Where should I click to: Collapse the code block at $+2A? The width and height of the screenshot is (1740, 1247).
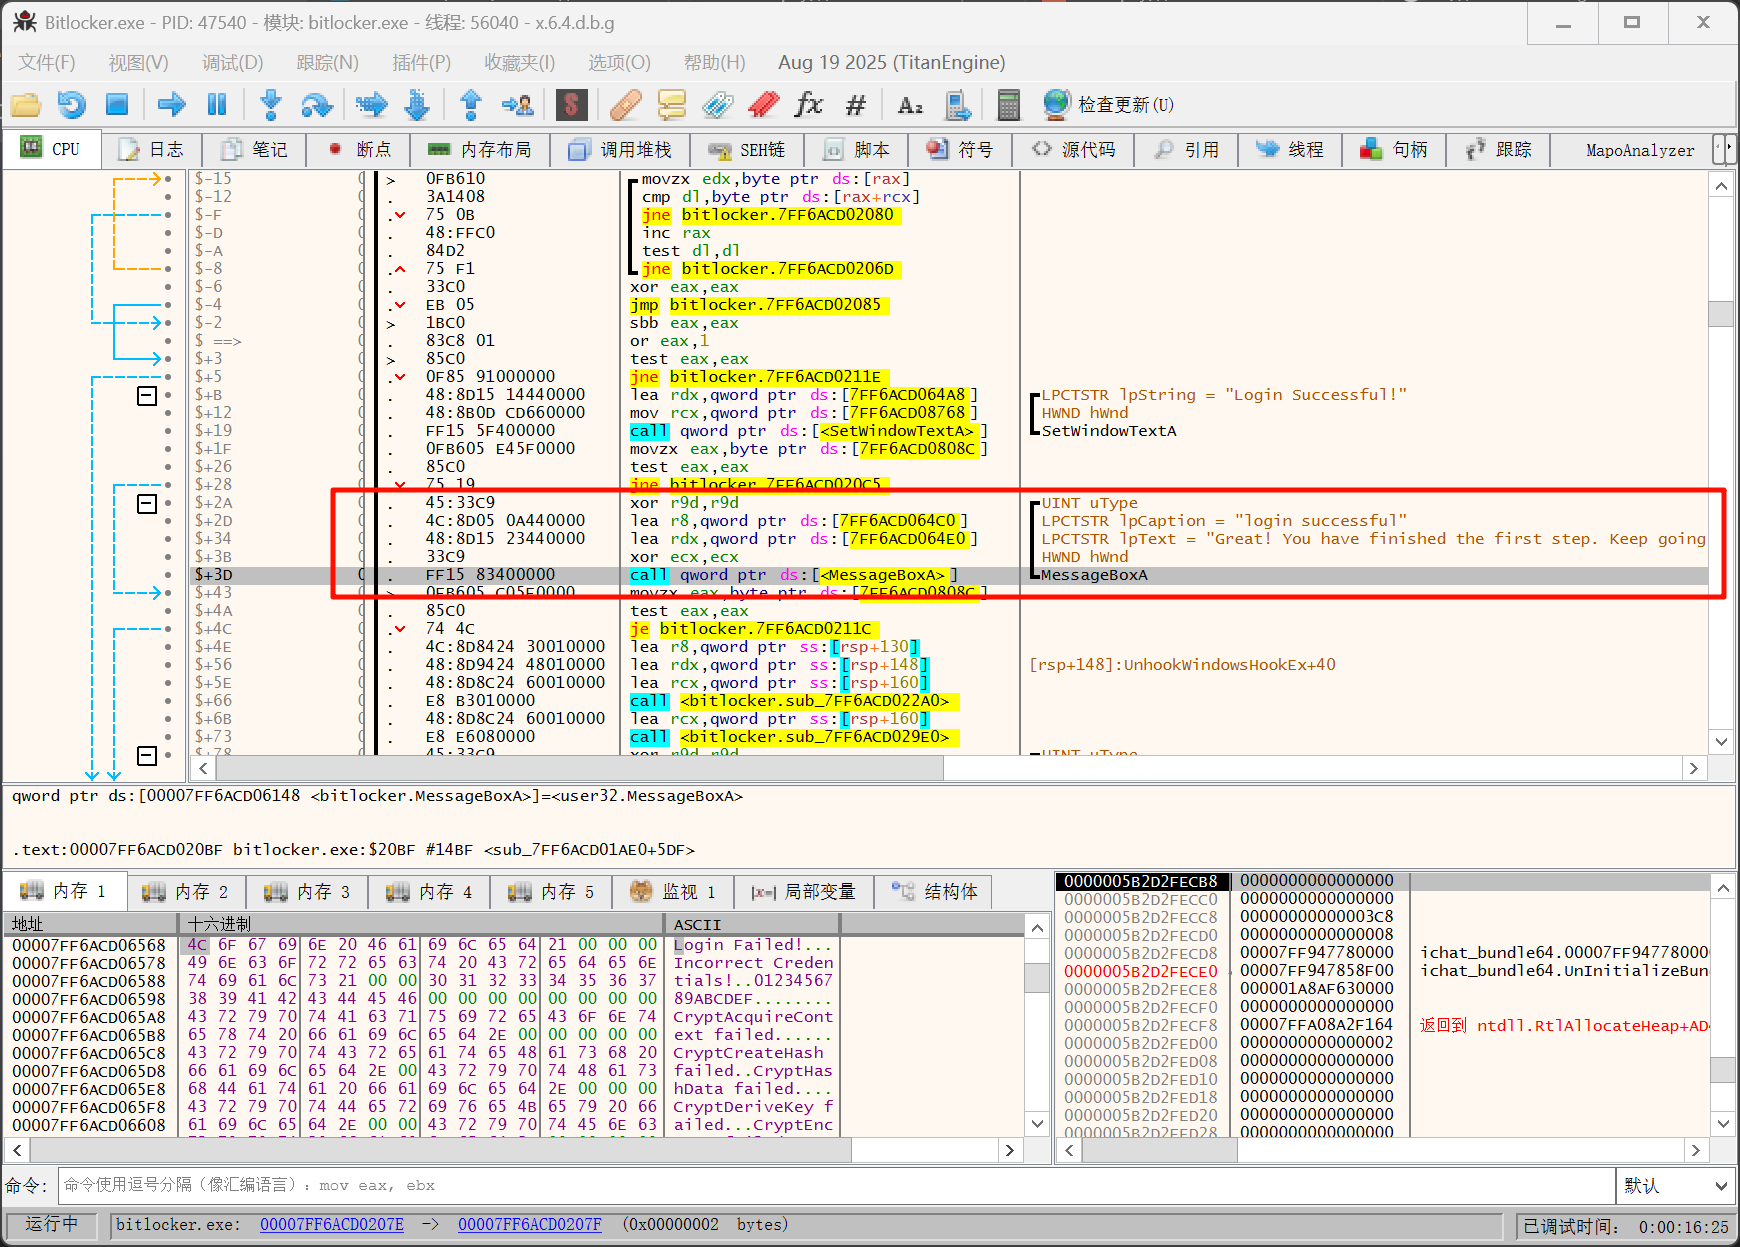[147, 503]
